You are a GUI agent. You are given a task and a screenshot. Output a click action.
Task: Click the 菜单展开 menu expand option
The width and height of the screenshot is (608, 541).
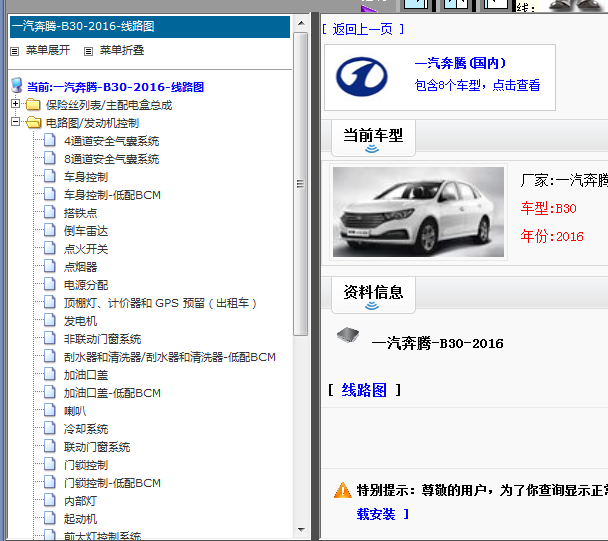tap(48, 50)
